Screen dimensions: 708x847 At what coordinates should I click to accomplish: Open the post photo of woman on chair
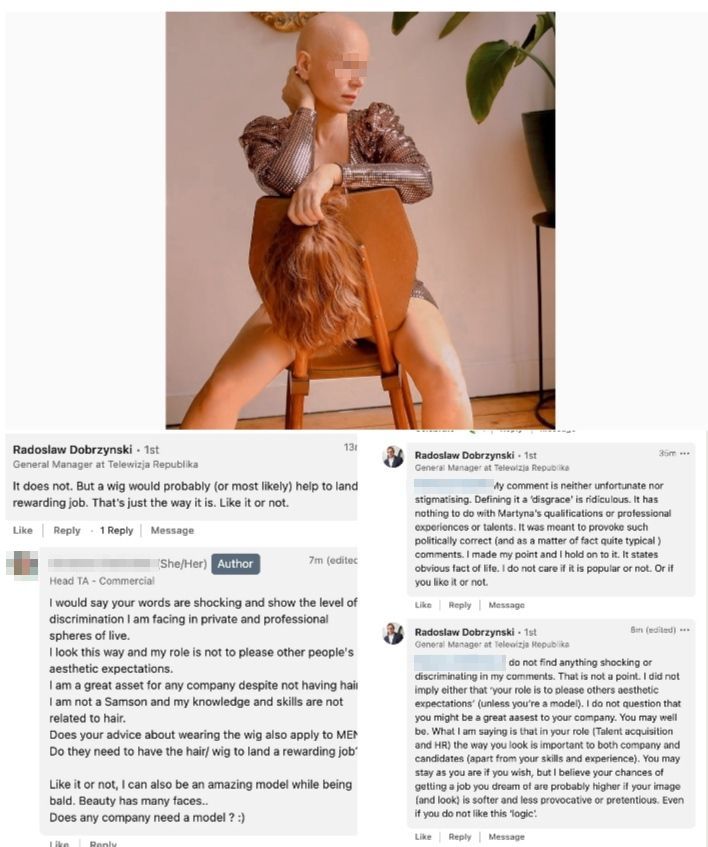[360, 220]
